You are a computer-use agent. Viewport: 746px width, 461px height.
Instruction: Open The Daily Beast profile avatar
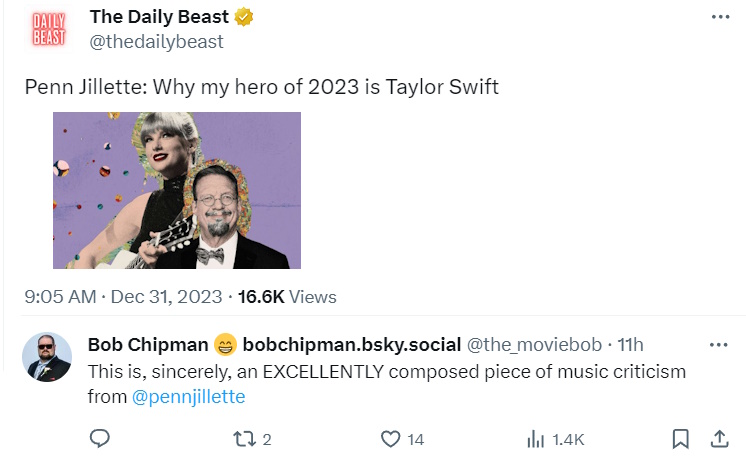(48, 29)
